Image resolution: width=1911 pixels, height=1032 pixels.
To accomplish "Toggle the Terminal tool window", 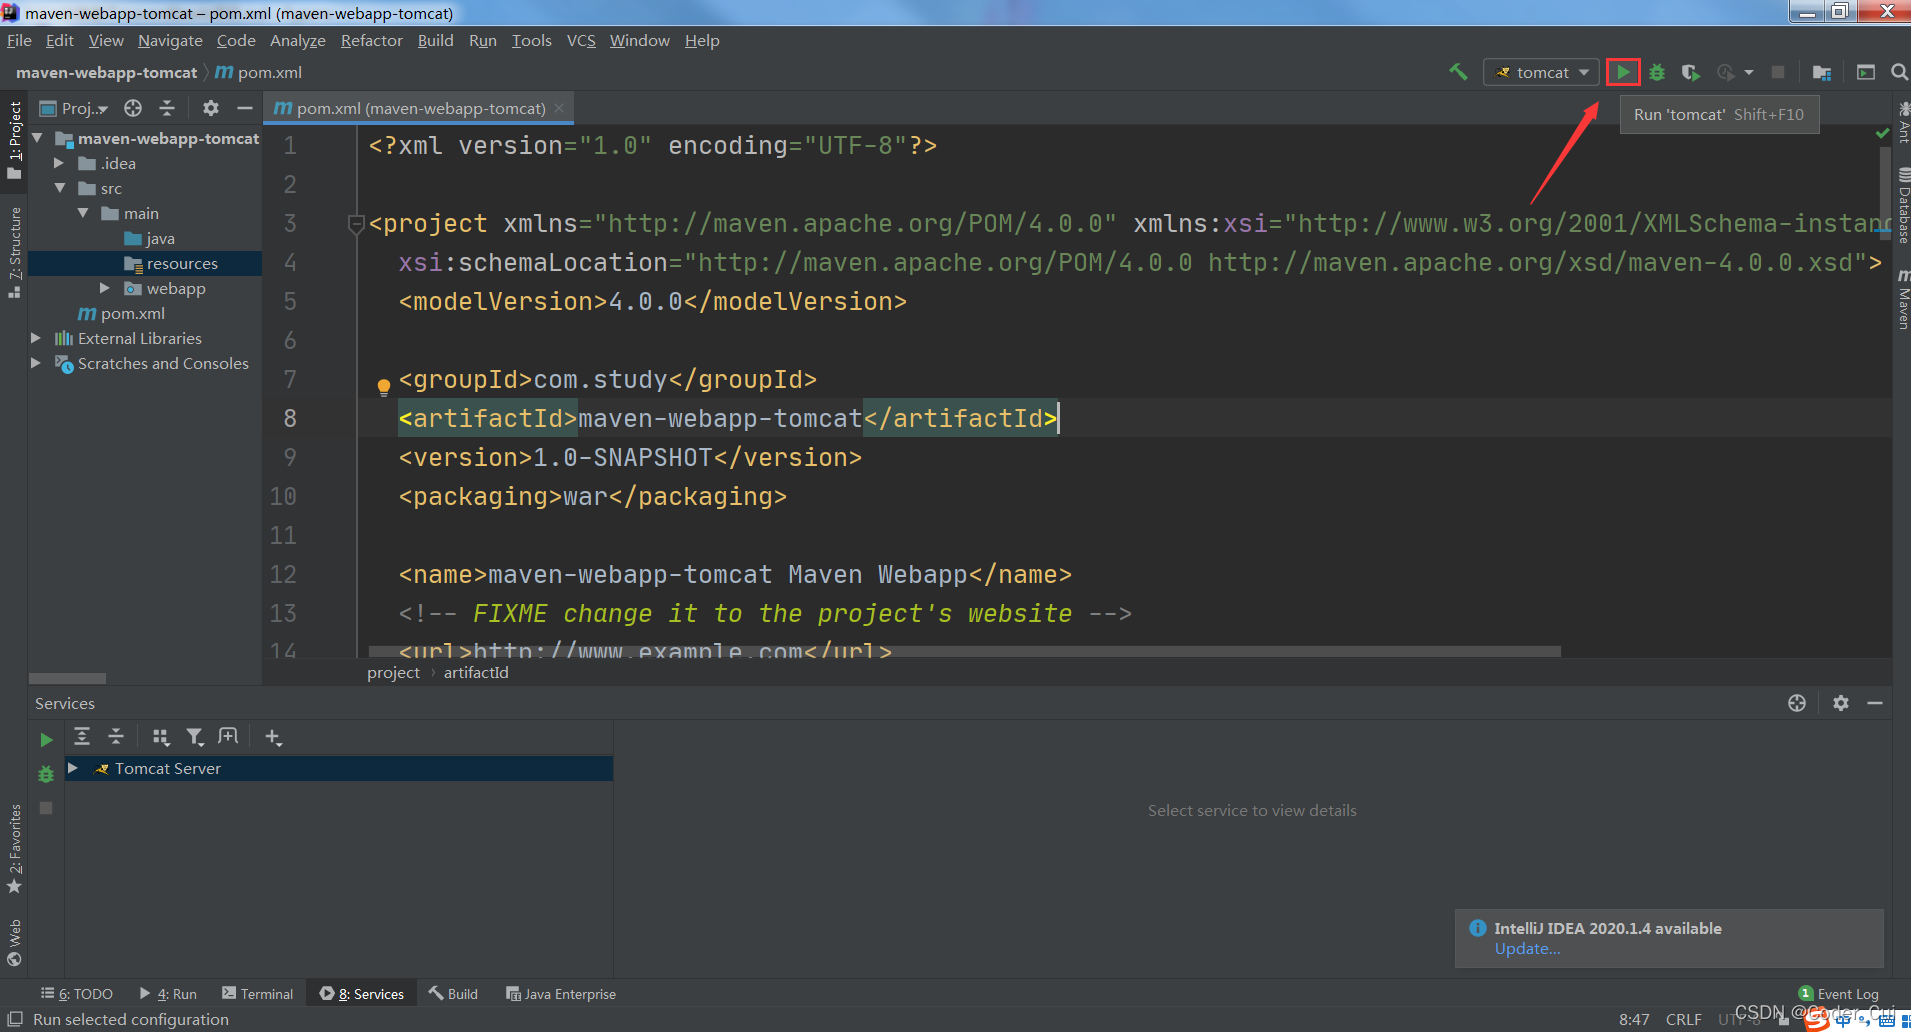I will (257, 994).
